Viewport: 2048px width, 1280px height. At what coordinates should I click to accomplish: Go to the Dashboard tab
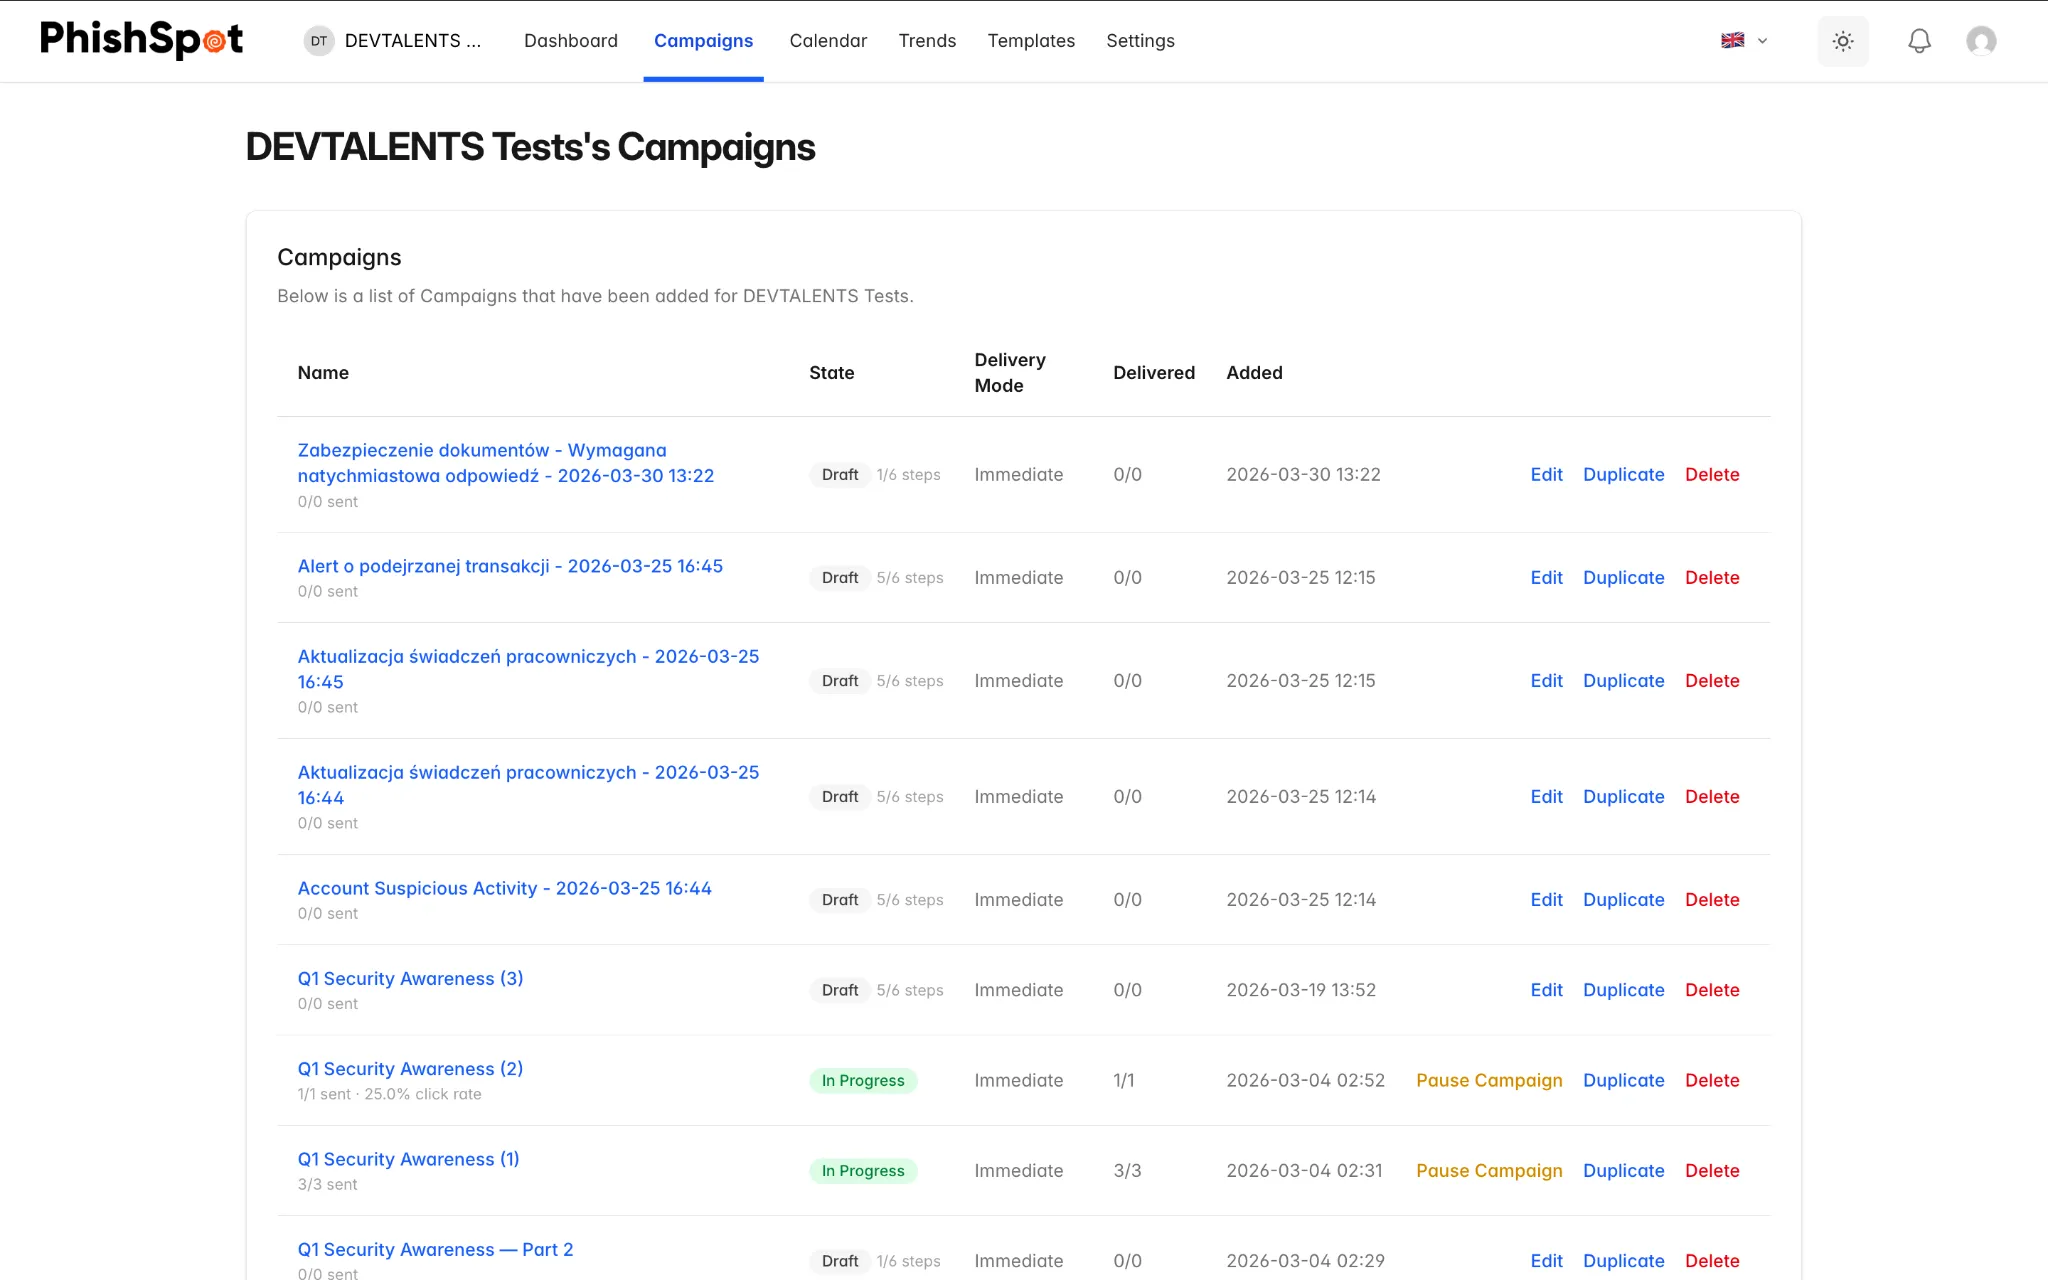coord(571,41)
